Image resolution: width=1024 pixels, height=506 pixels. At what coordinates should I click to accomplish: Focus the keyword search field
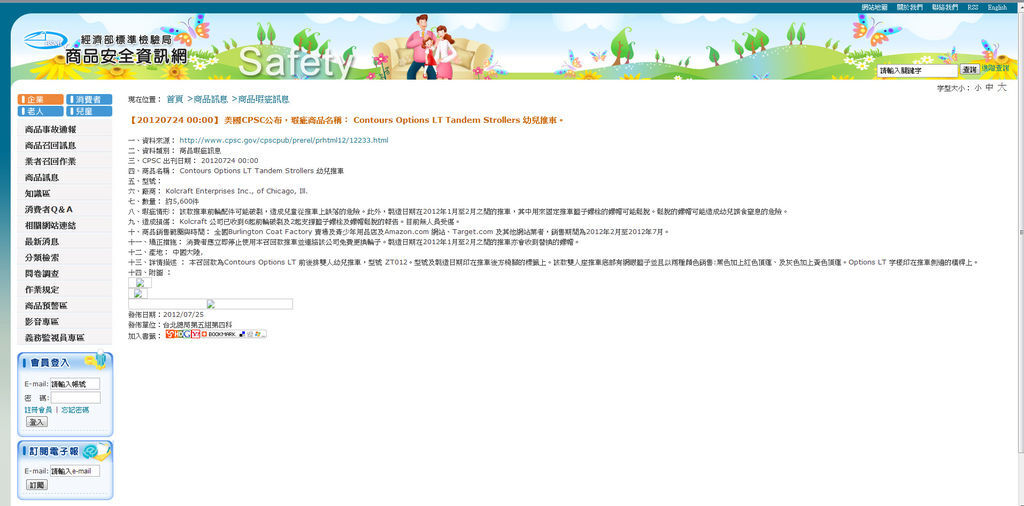pyautogui.click(x=918, y=70)
